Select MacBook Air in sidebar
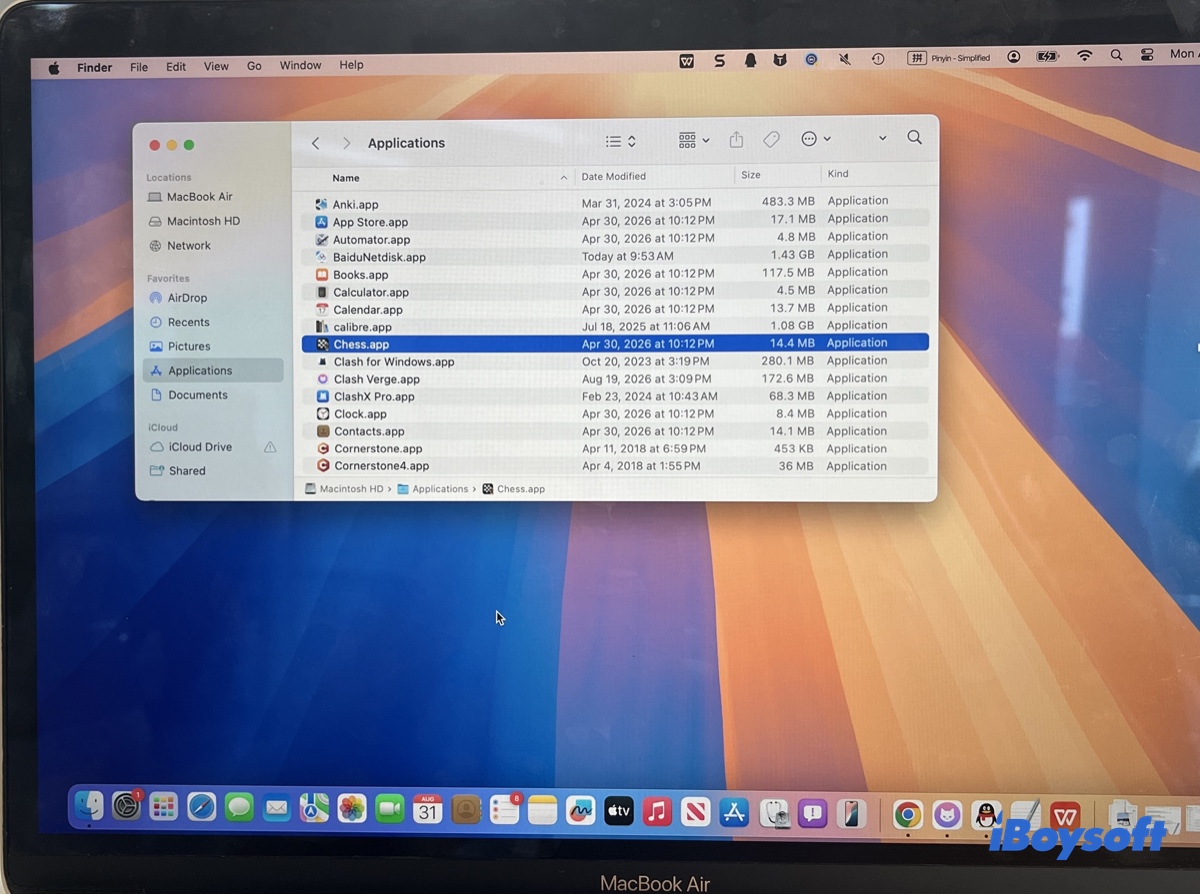The width and height of the screenshot is (1200, 894). click(x=199, y=197)
